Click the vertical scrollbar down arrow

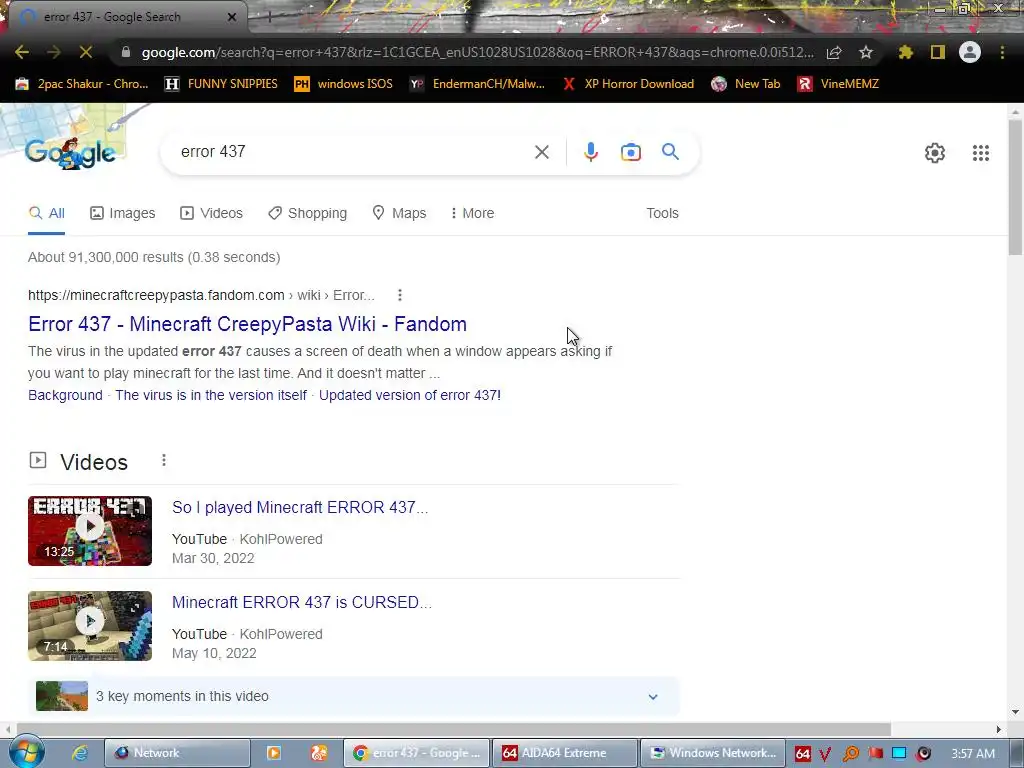coord(1015,712)
